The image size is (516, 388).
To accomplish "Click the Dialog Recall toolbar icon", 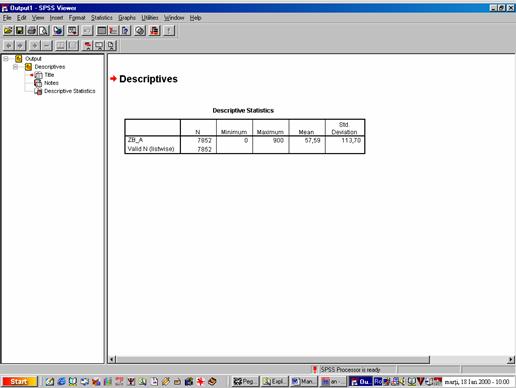I will (73, 31).
